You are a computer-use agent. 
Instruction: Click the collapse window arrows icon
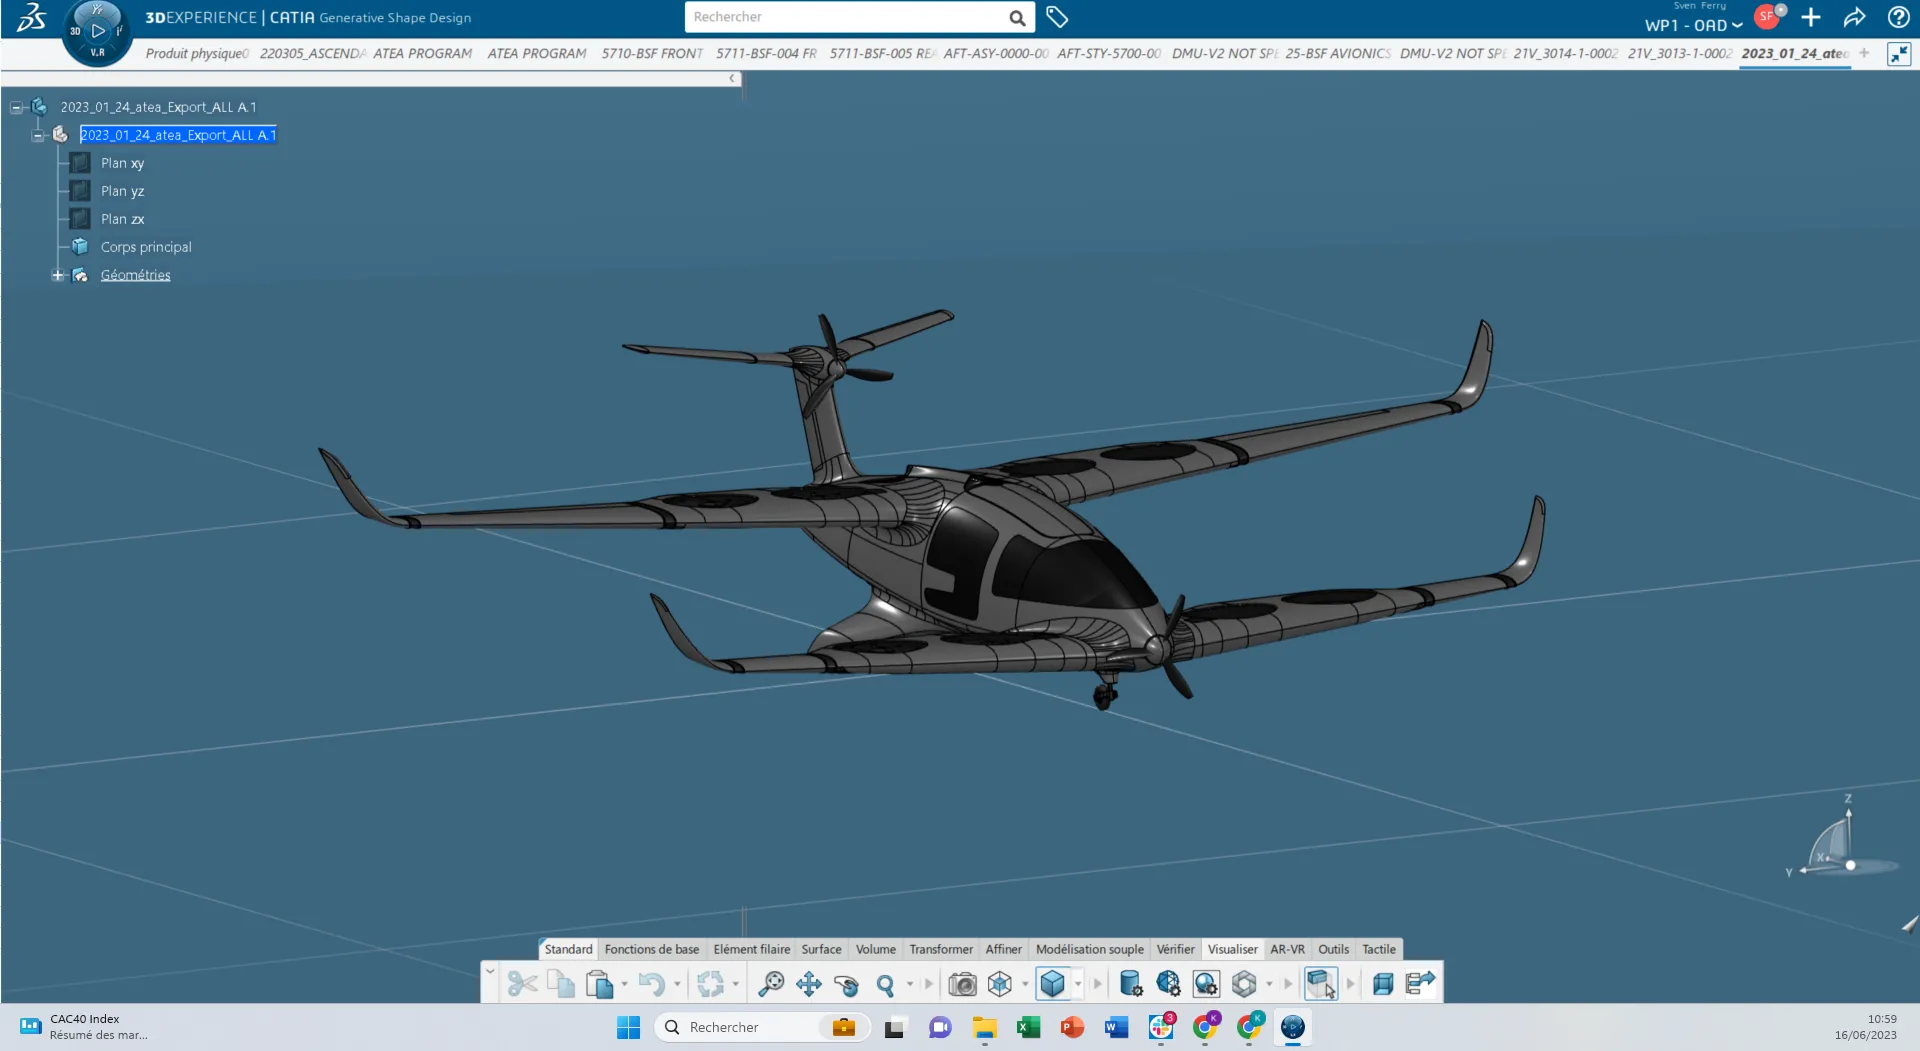coord(1898,54)
